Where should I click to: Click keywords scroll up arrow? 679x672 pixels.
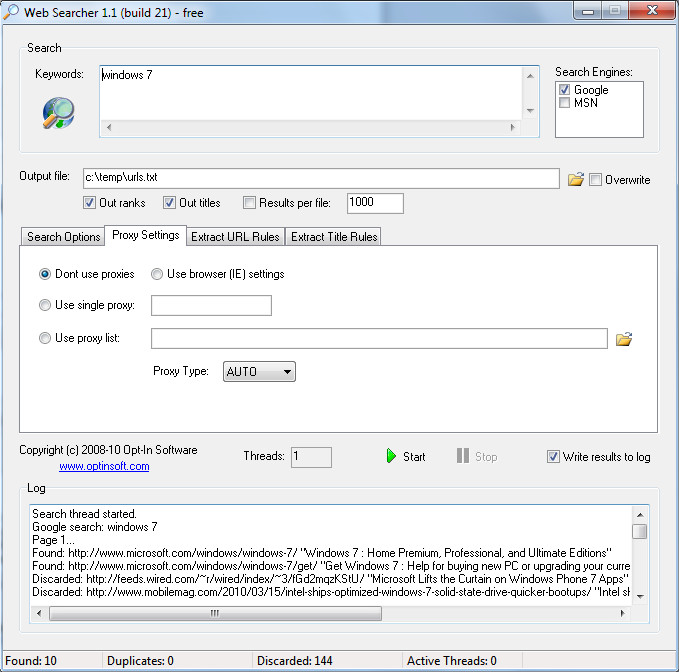tap(530, 76)
